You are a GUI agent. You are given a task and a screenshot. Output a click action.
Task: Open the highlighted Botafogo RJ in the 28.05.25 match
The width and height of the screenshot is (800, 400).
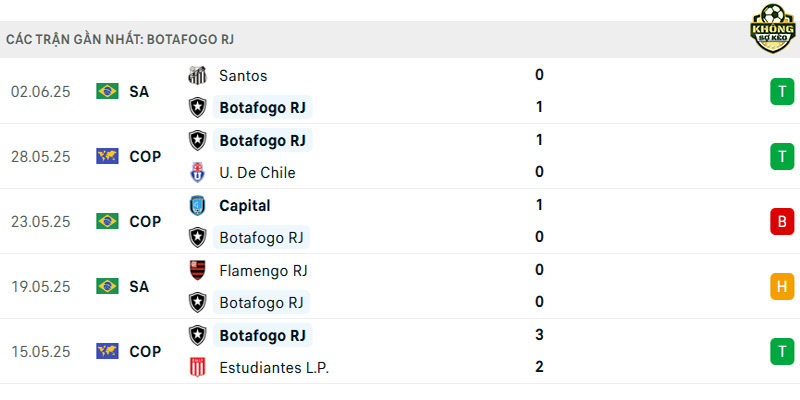tap(262, 140)
